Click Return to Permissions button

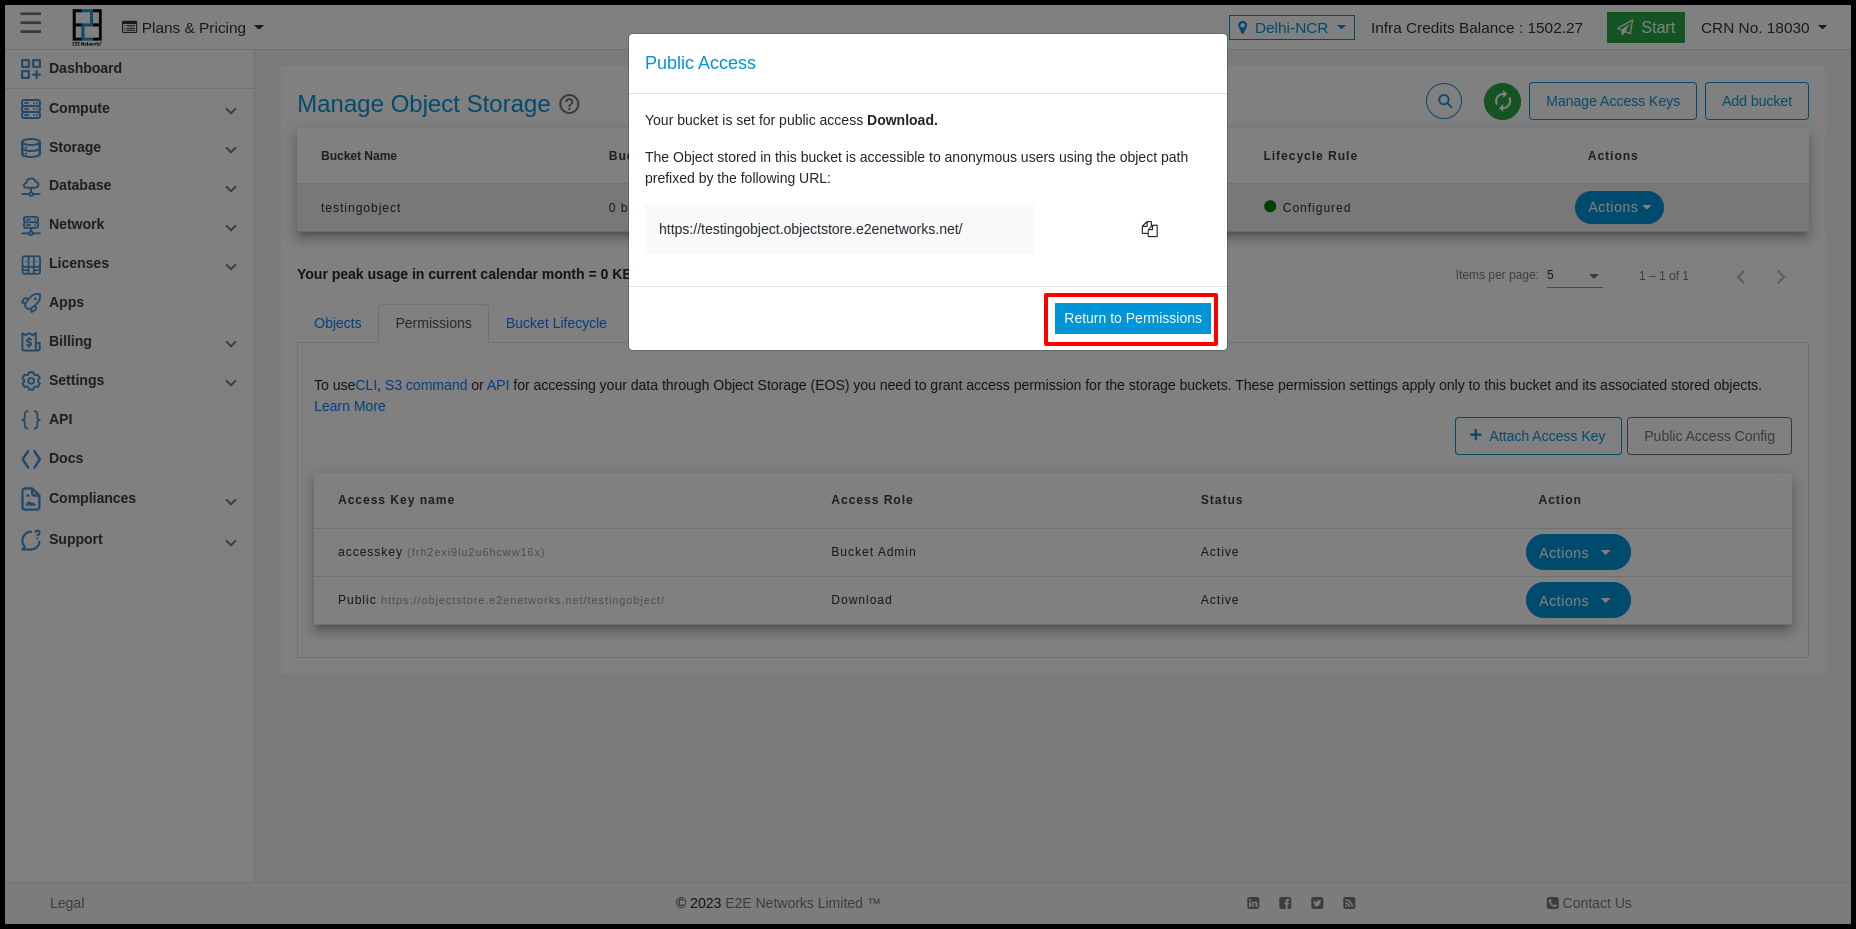tap(1132, 318)
